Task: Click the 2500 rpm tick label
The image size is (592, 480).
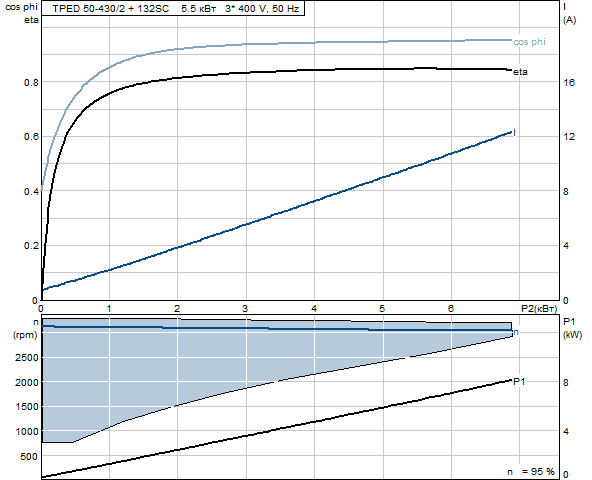Action: coord(27,357)
